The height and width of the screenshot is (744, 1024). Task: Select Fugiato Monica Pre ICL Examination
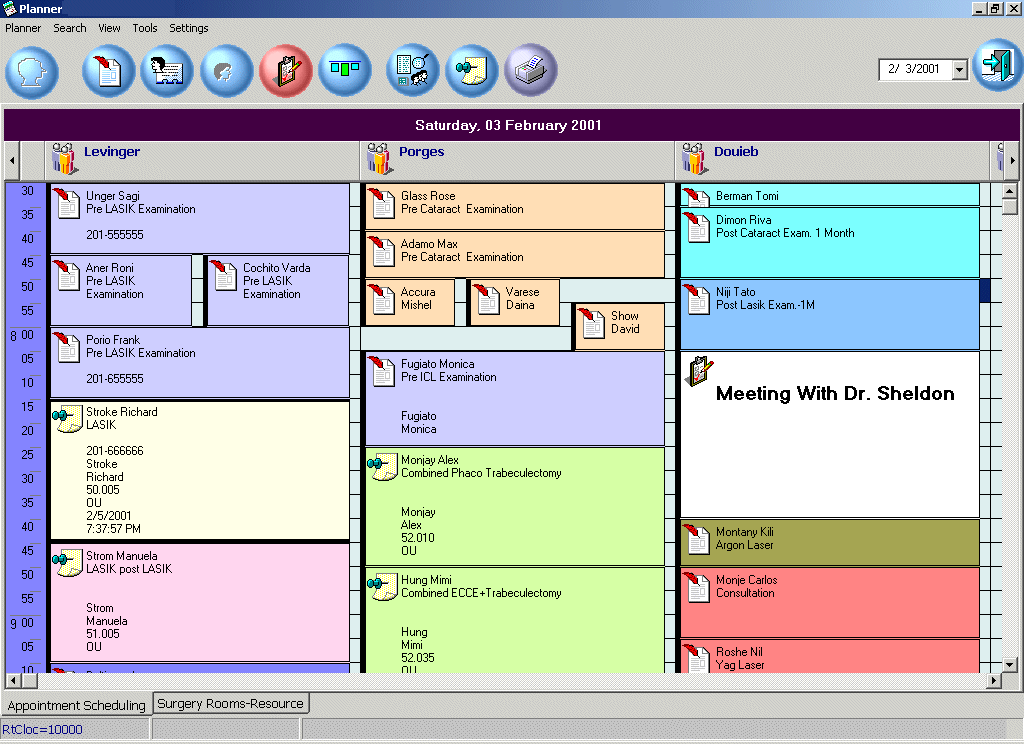click(x=515, y=398)
